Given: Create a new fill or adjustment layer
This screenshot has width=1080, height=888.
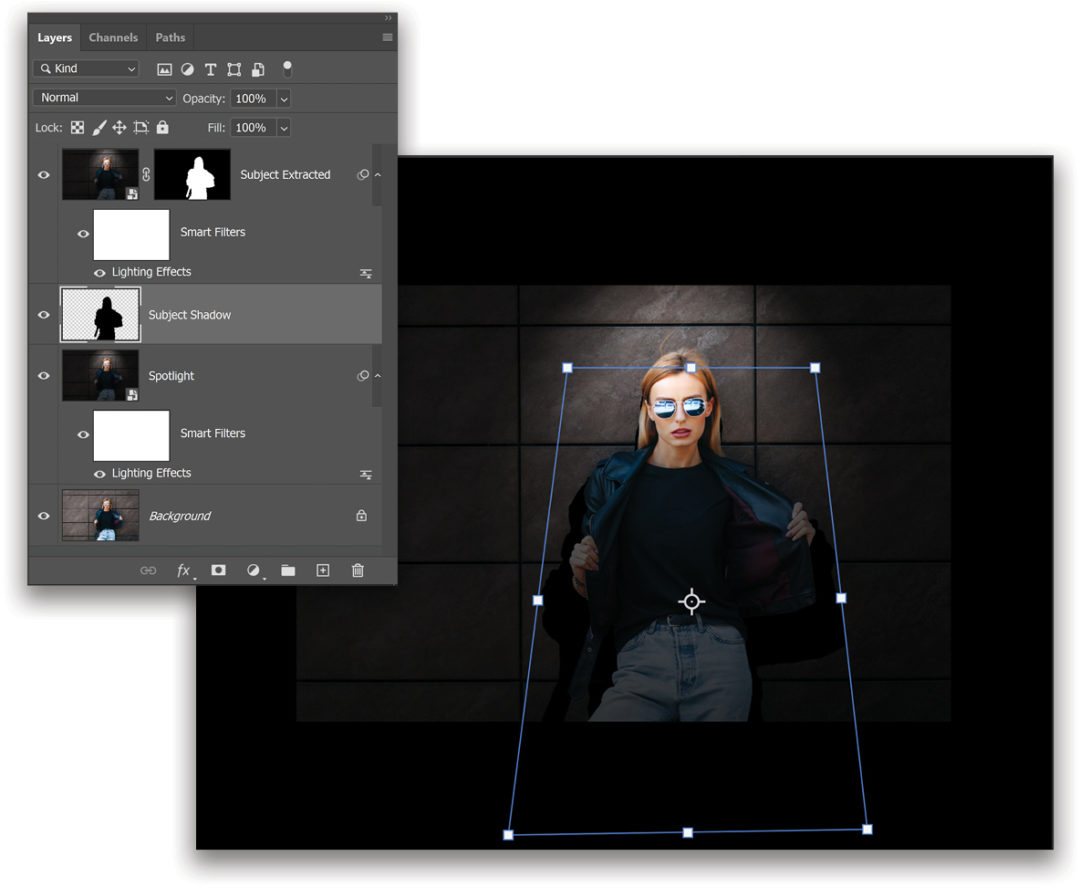Looking at the screenshot, I should [253, 570].
